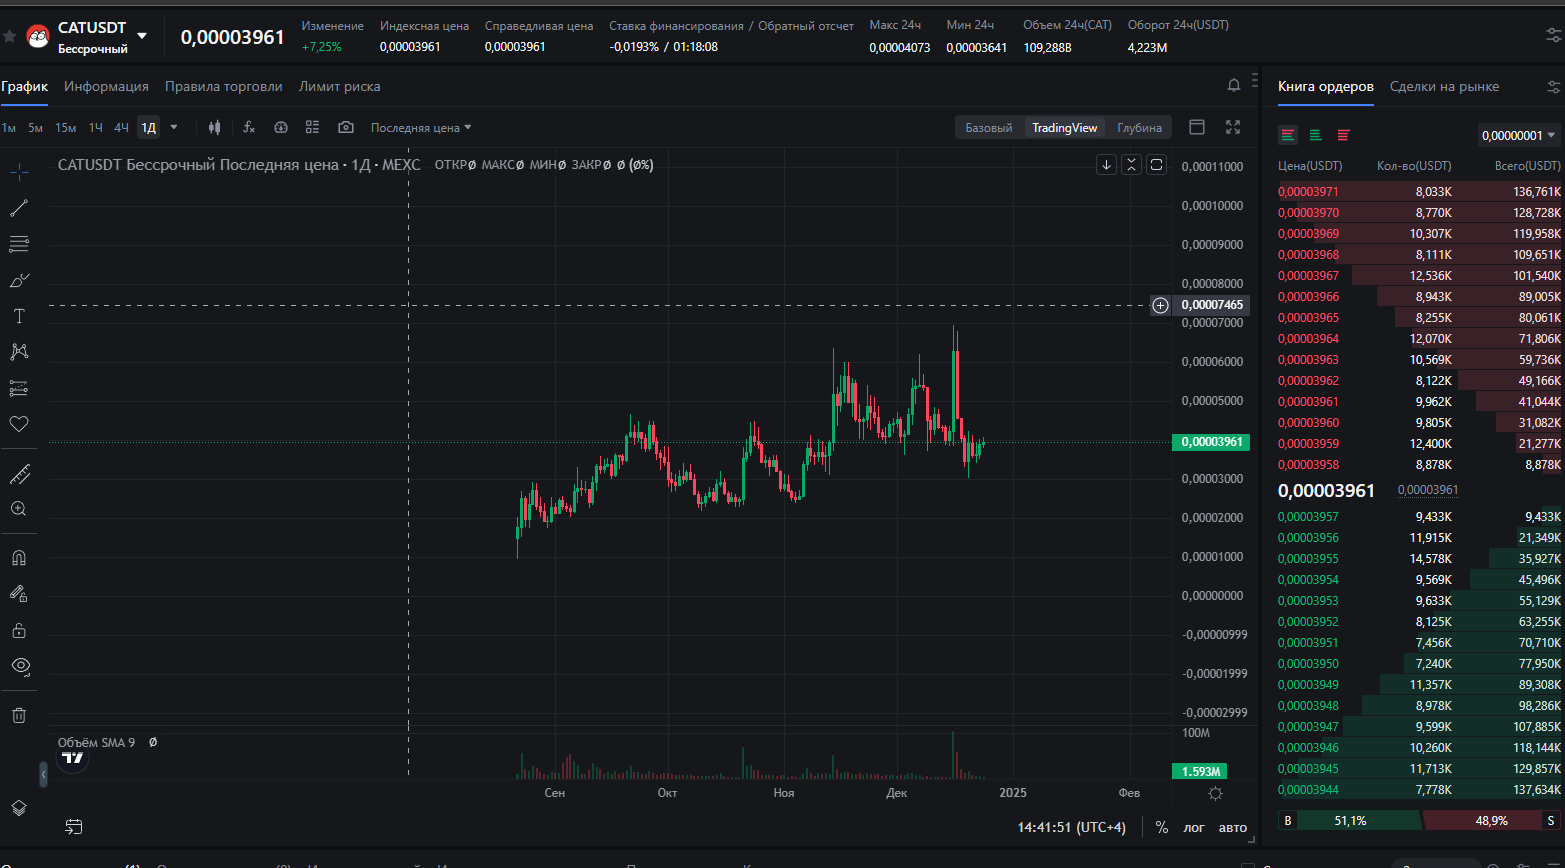
Task: Select the 4Ч timeframe
Action: (x=121, y=127)
